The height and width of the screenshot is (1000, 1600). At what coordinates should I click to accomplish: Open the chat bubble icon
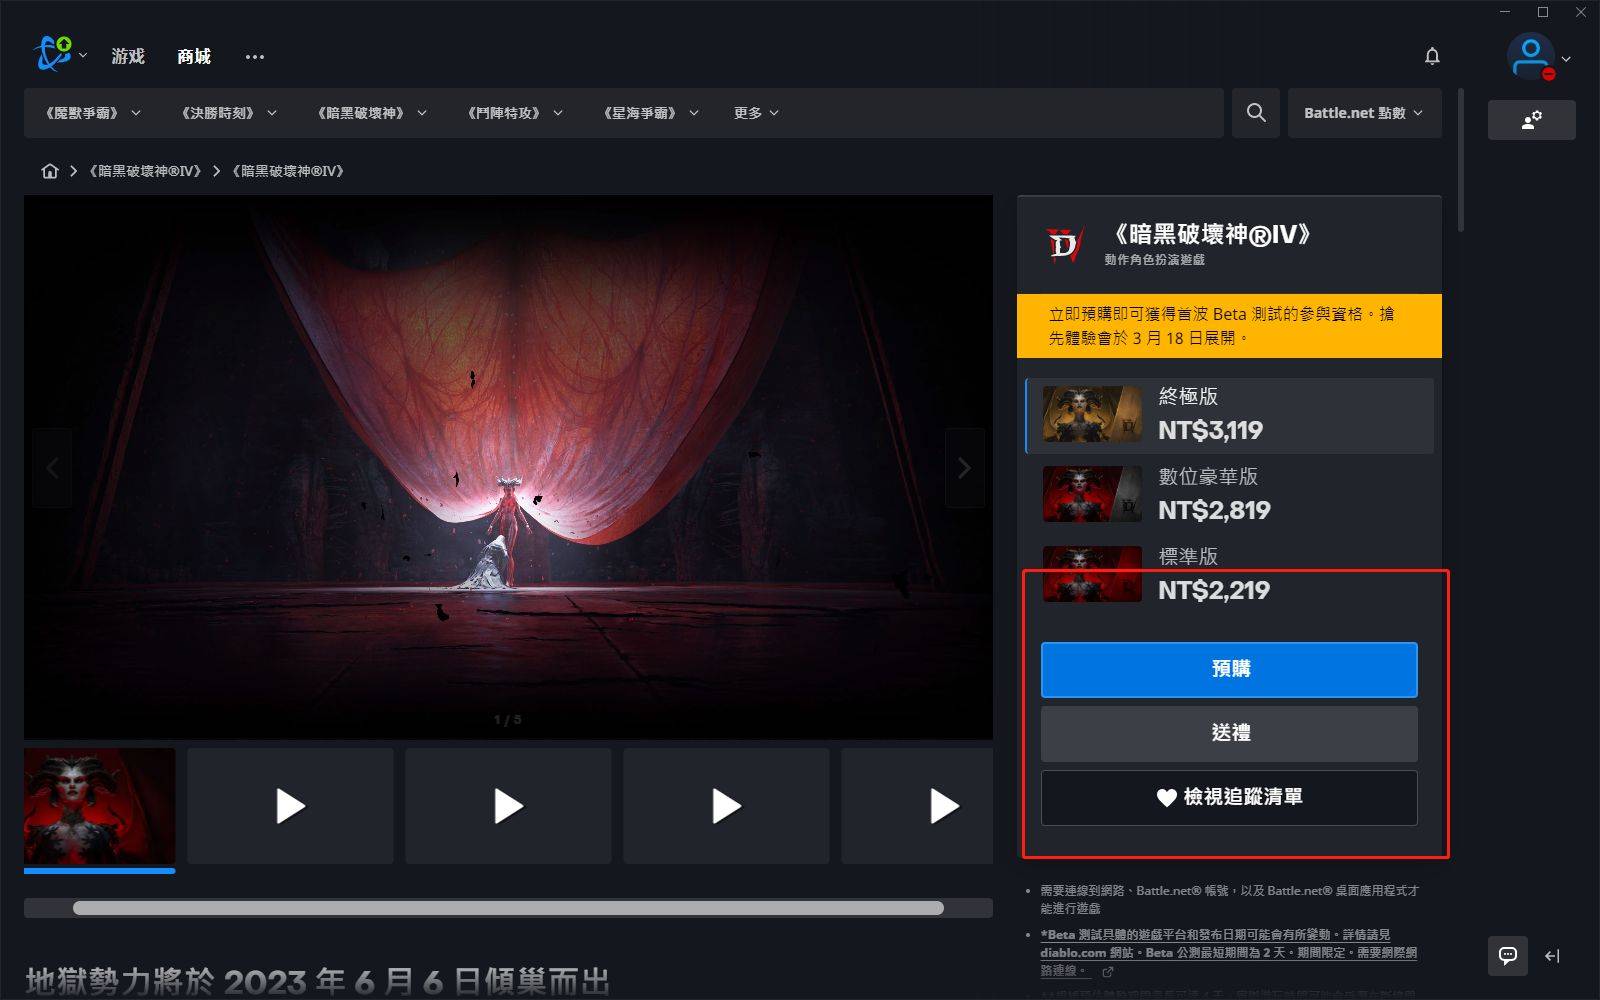coord(1508,955)
